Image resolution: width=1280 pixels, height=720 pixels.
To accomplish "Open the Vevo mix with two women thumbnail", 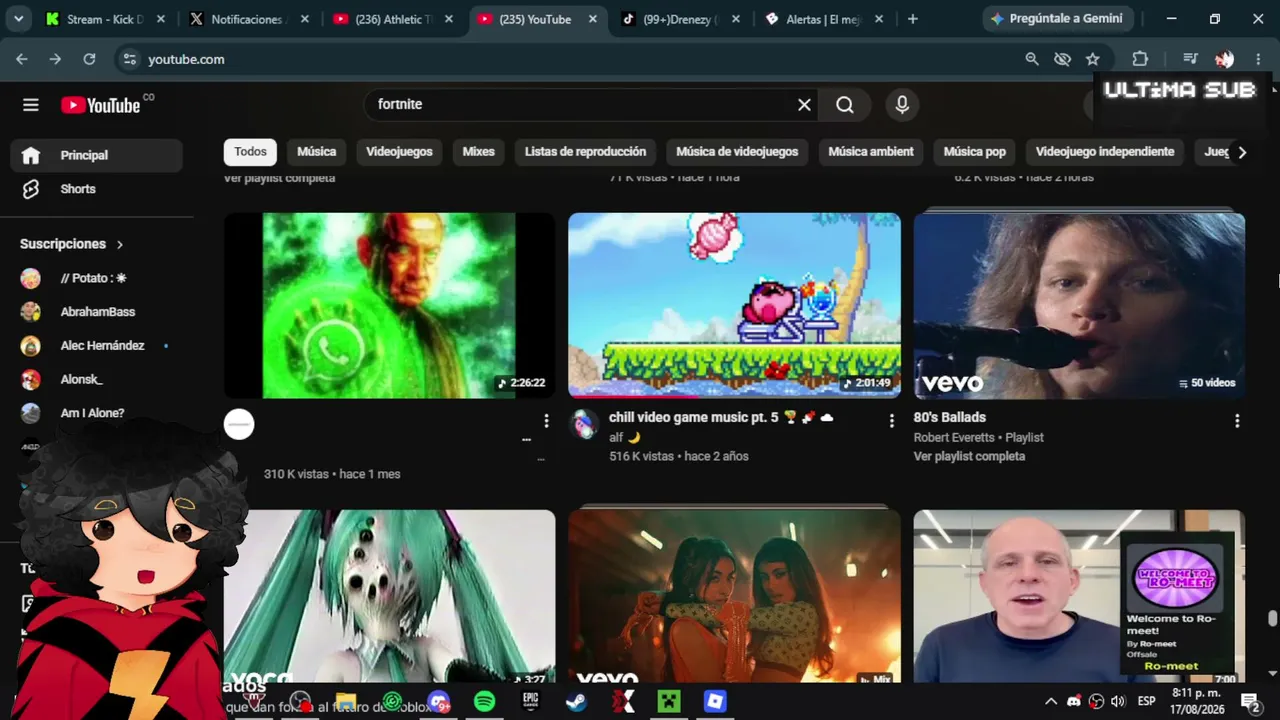I will (x=734, y=597).
